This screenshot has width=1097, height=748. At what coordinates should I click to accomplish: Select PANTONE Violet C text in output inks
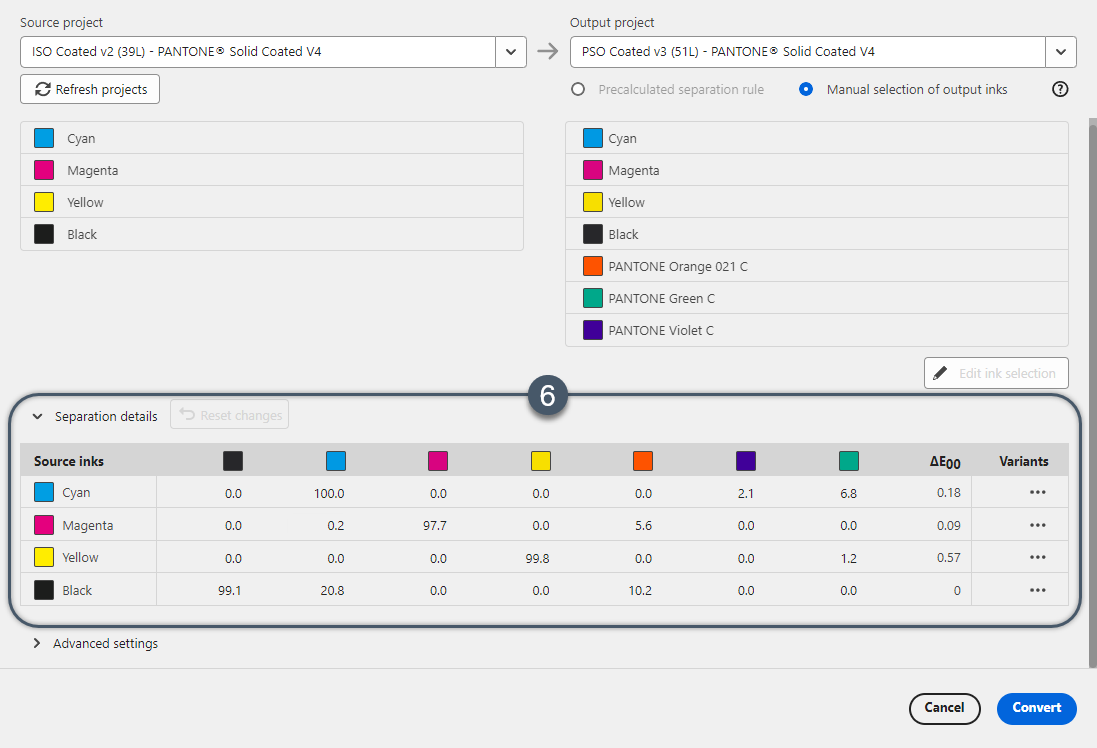click(x=661, y=330)
